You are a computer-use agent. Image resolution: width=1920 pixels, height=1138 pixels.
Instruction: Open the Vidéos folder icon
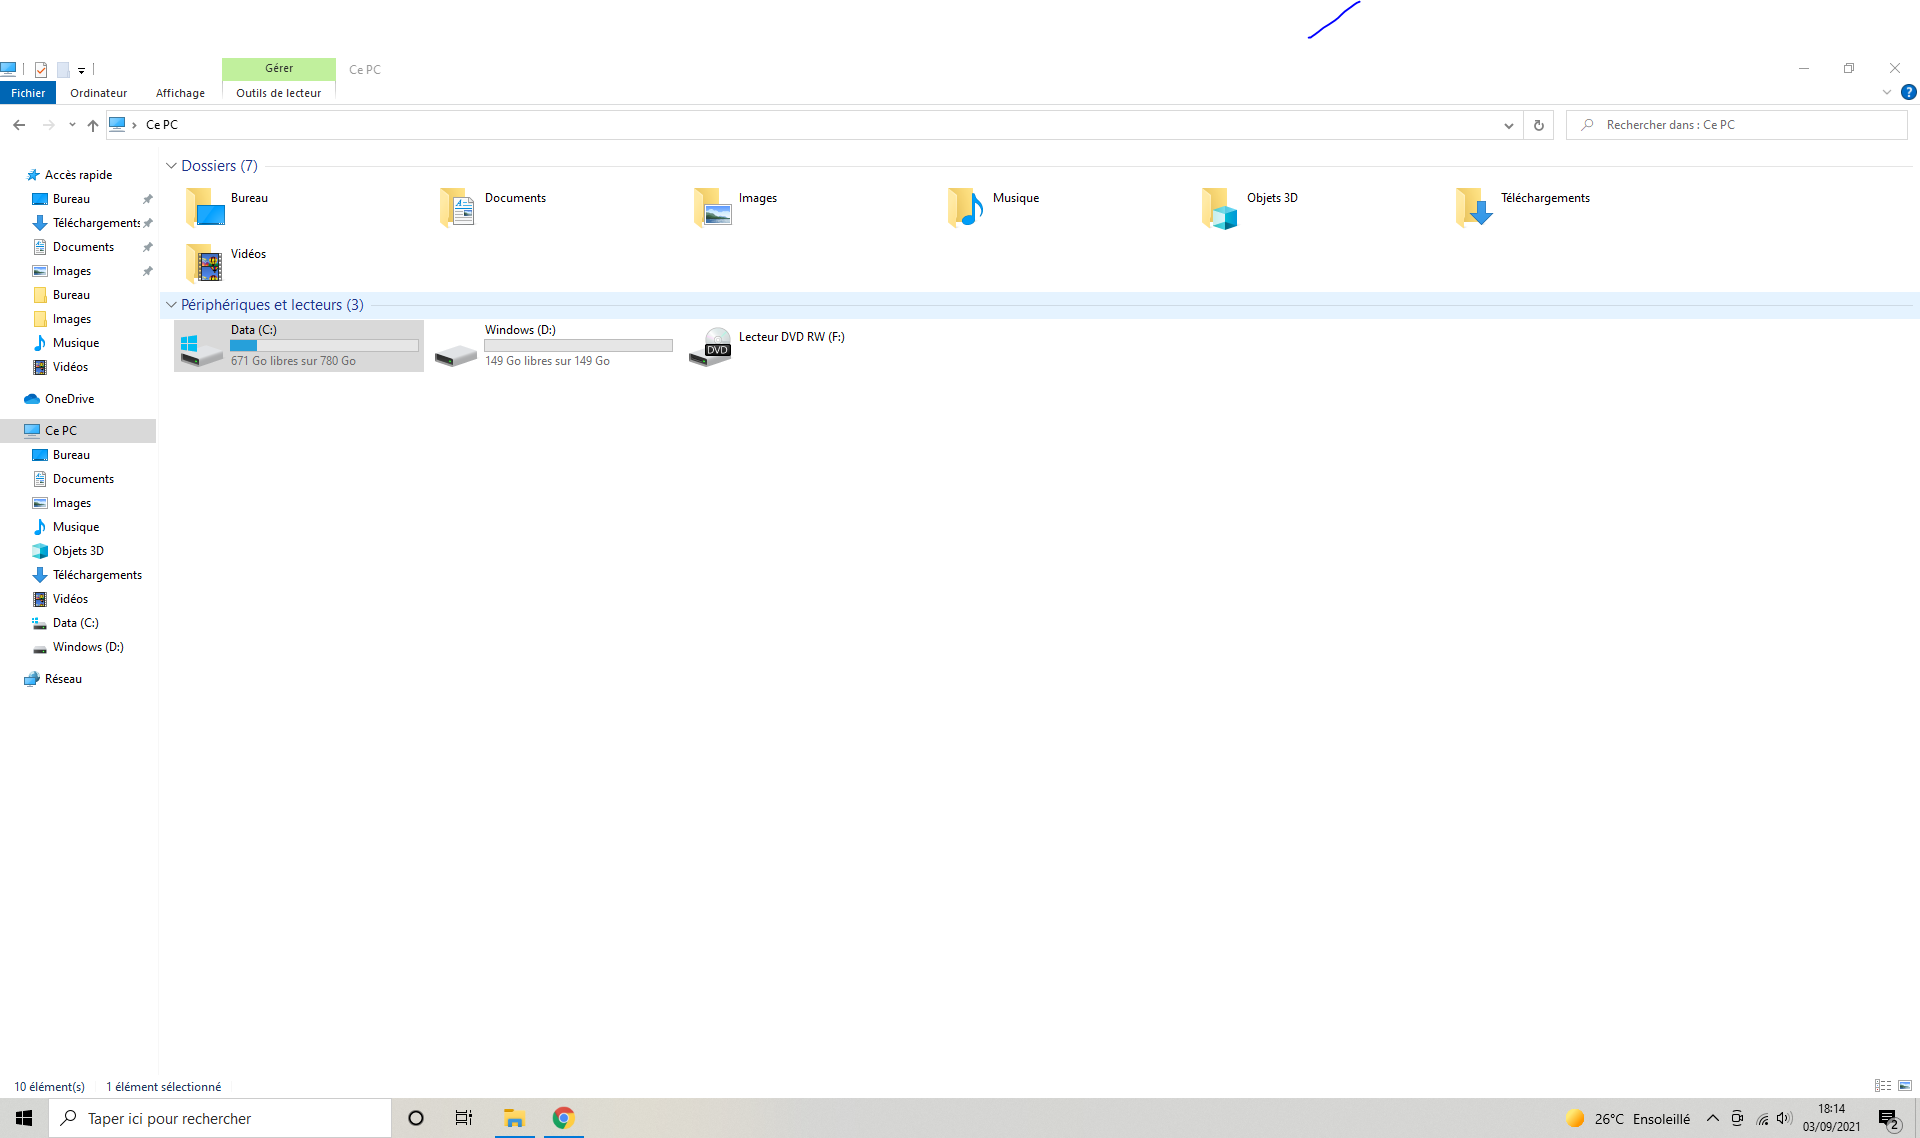click(204, 264)
